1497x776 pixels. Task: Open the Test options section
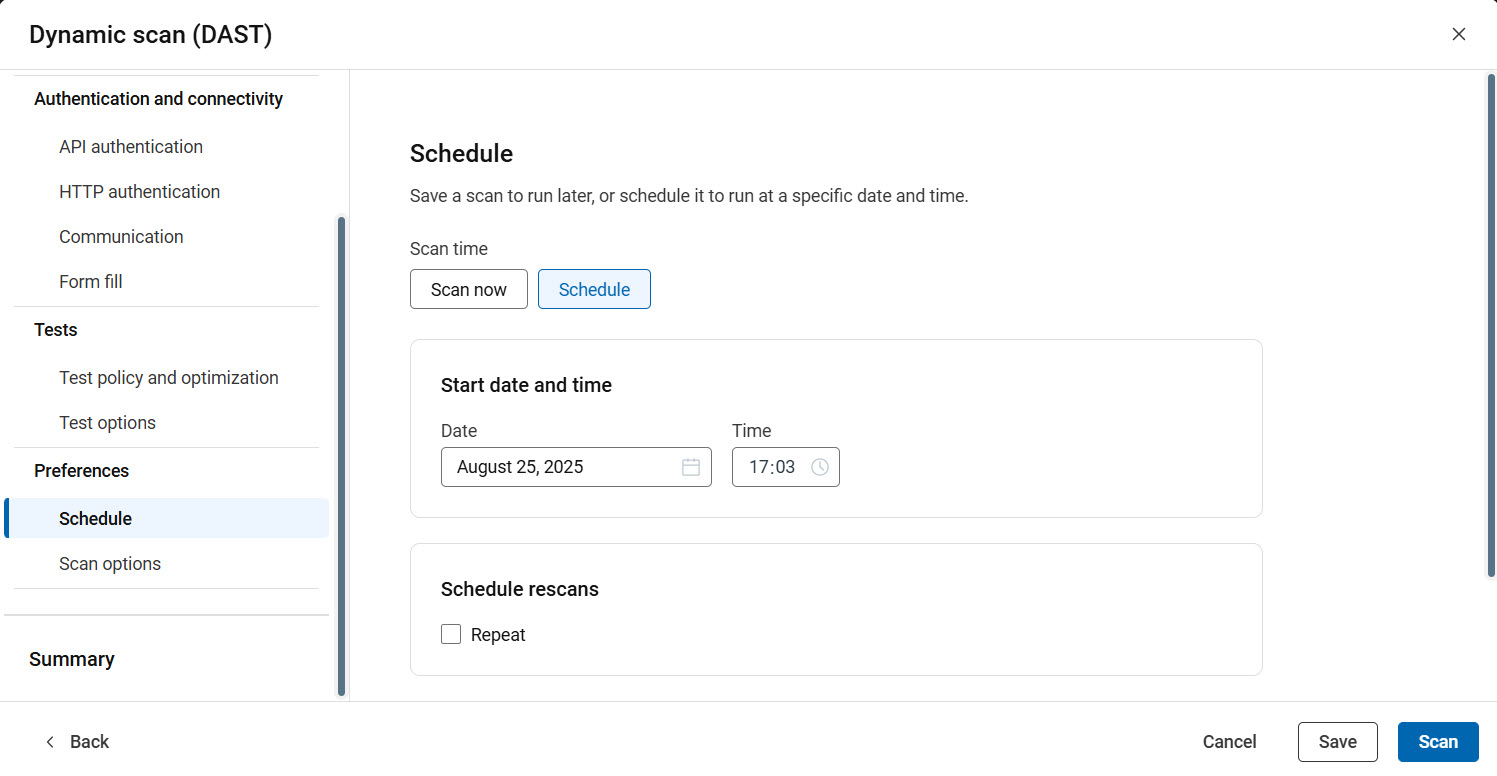coord(107,422)
